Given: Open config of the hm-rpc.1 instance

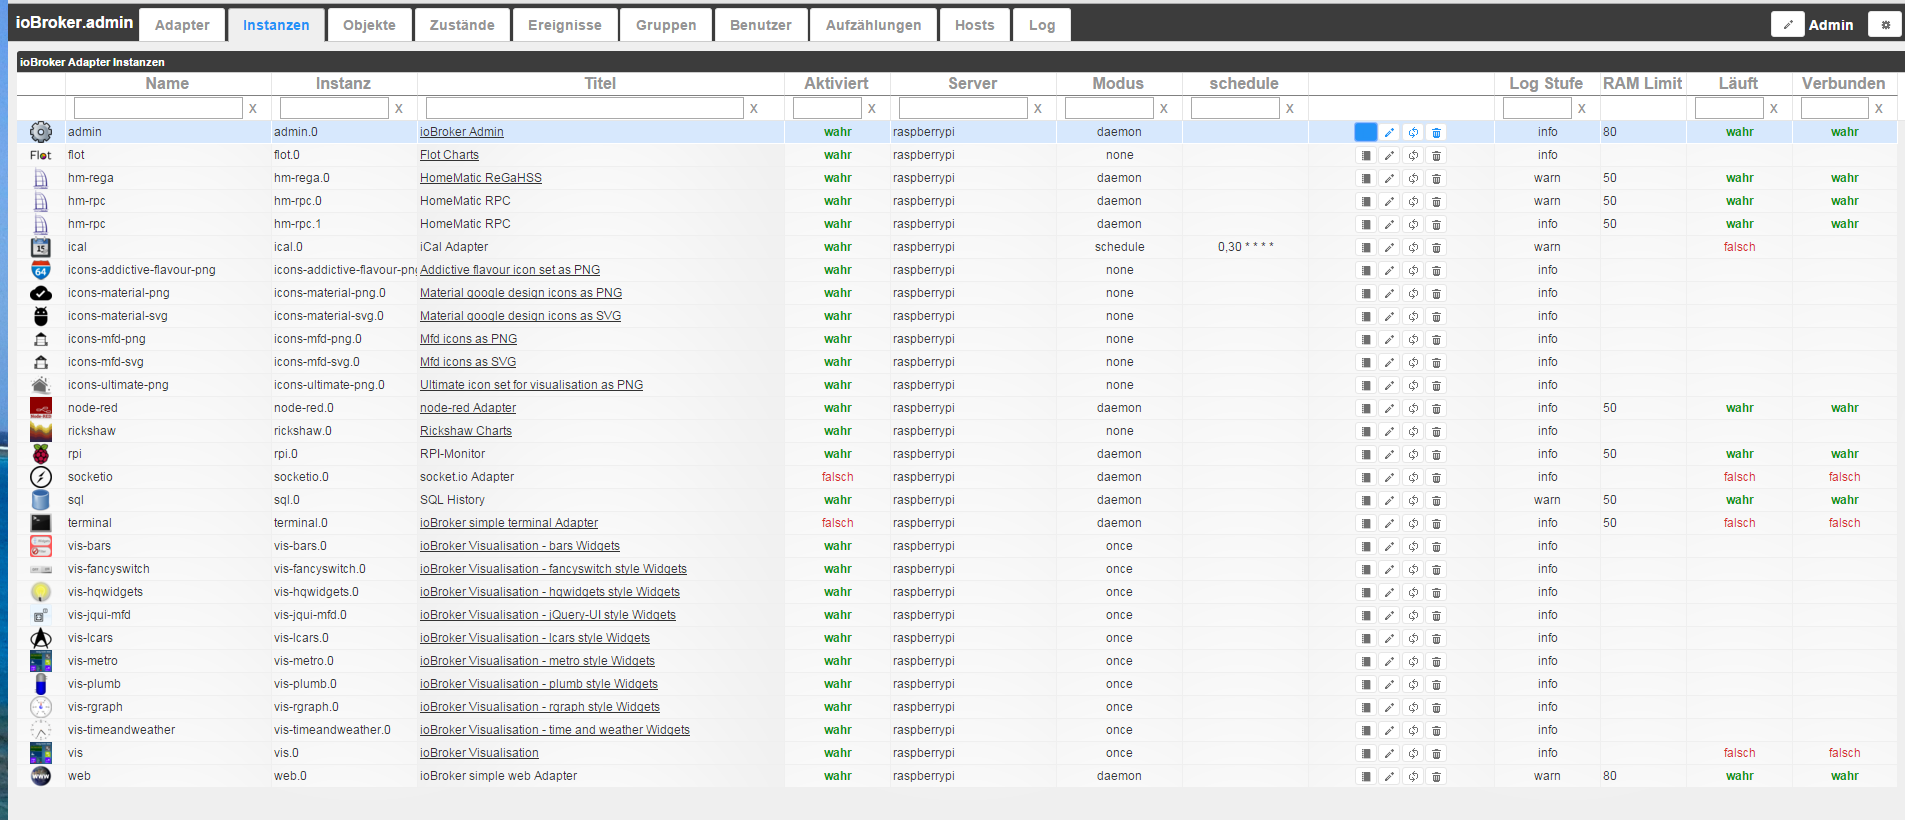Looking at the screenshot, I should click(1365, 224).
